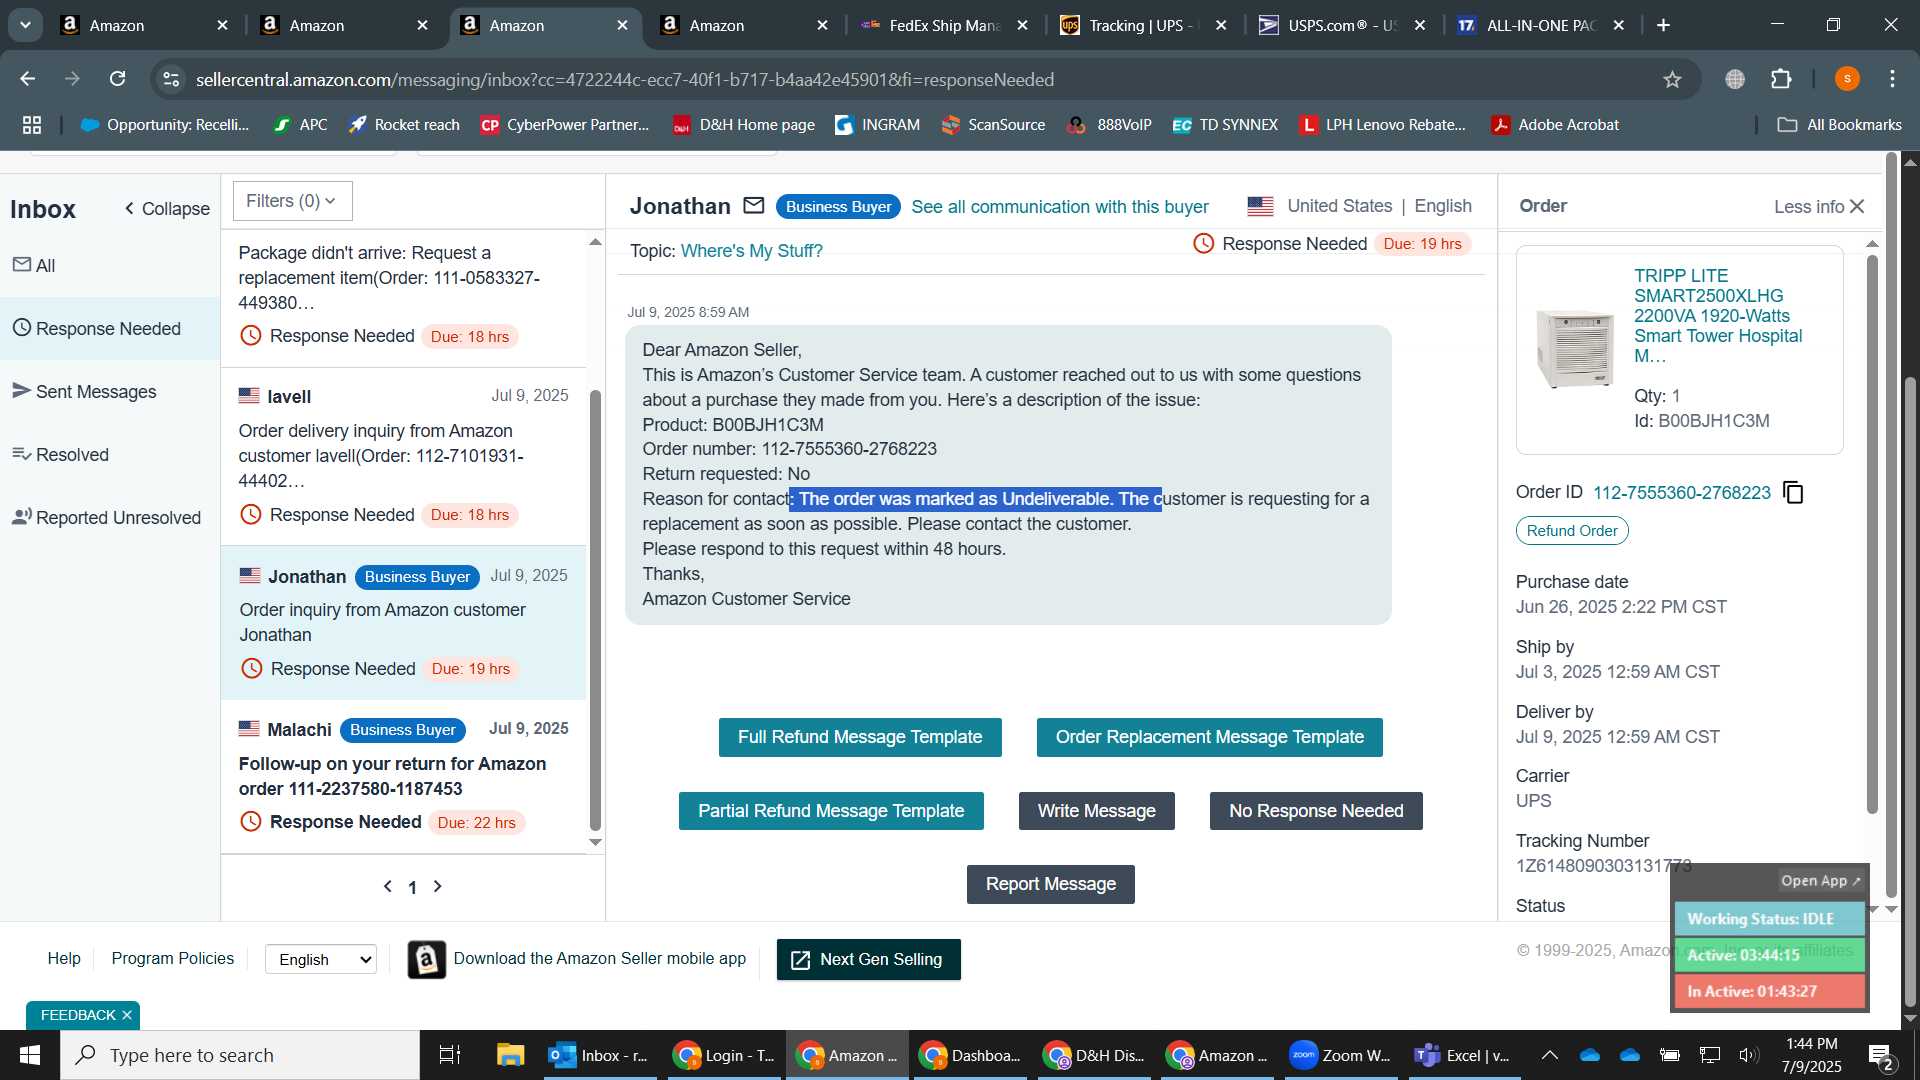The height and width of the screenshot is (1080, 1920).
Task: Open the Package didn't arrive message
Action: tap(403, 297)
